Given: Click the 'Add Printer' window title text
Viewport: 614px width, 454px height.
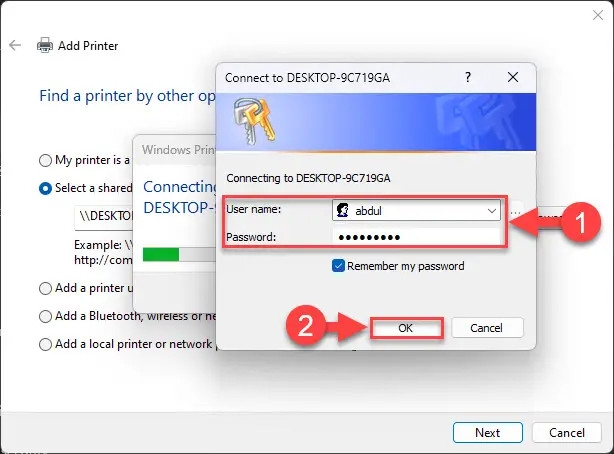Looking at the screenshot, I should pyautogui.click(x=88, y=46).
